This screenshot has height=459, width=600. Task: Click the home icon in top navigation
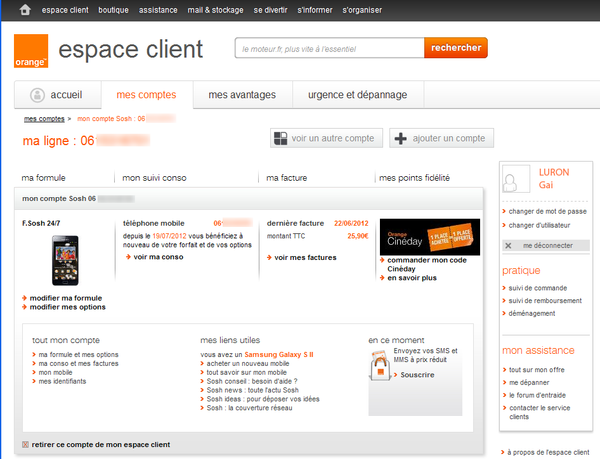25,10
